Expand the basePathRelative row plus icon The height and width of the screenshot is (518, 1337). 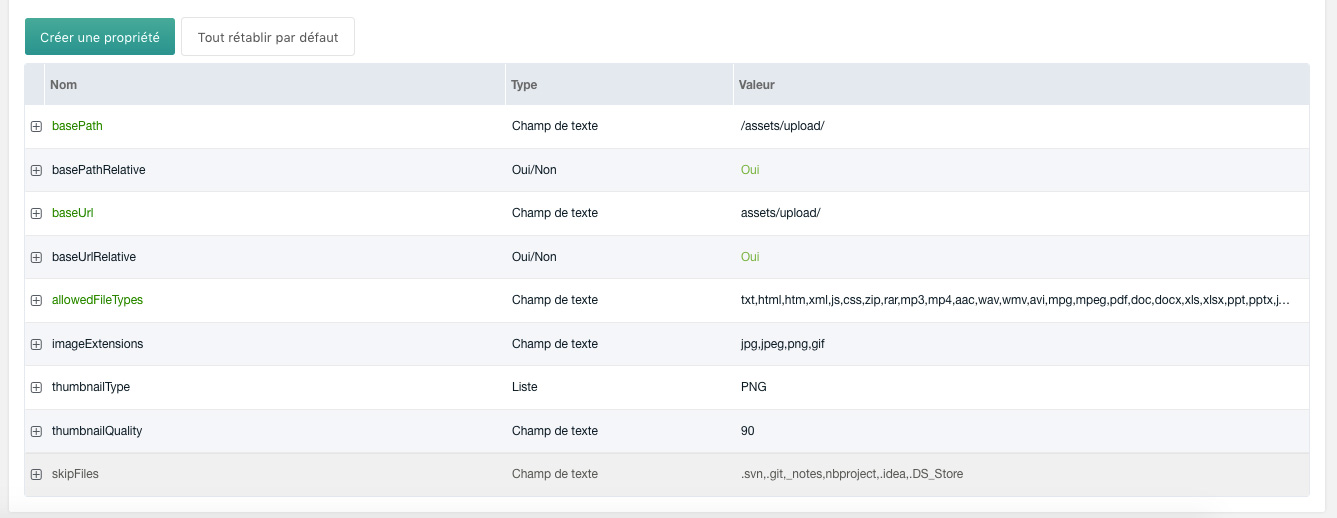pyautogui.click(x=36, y=170)
